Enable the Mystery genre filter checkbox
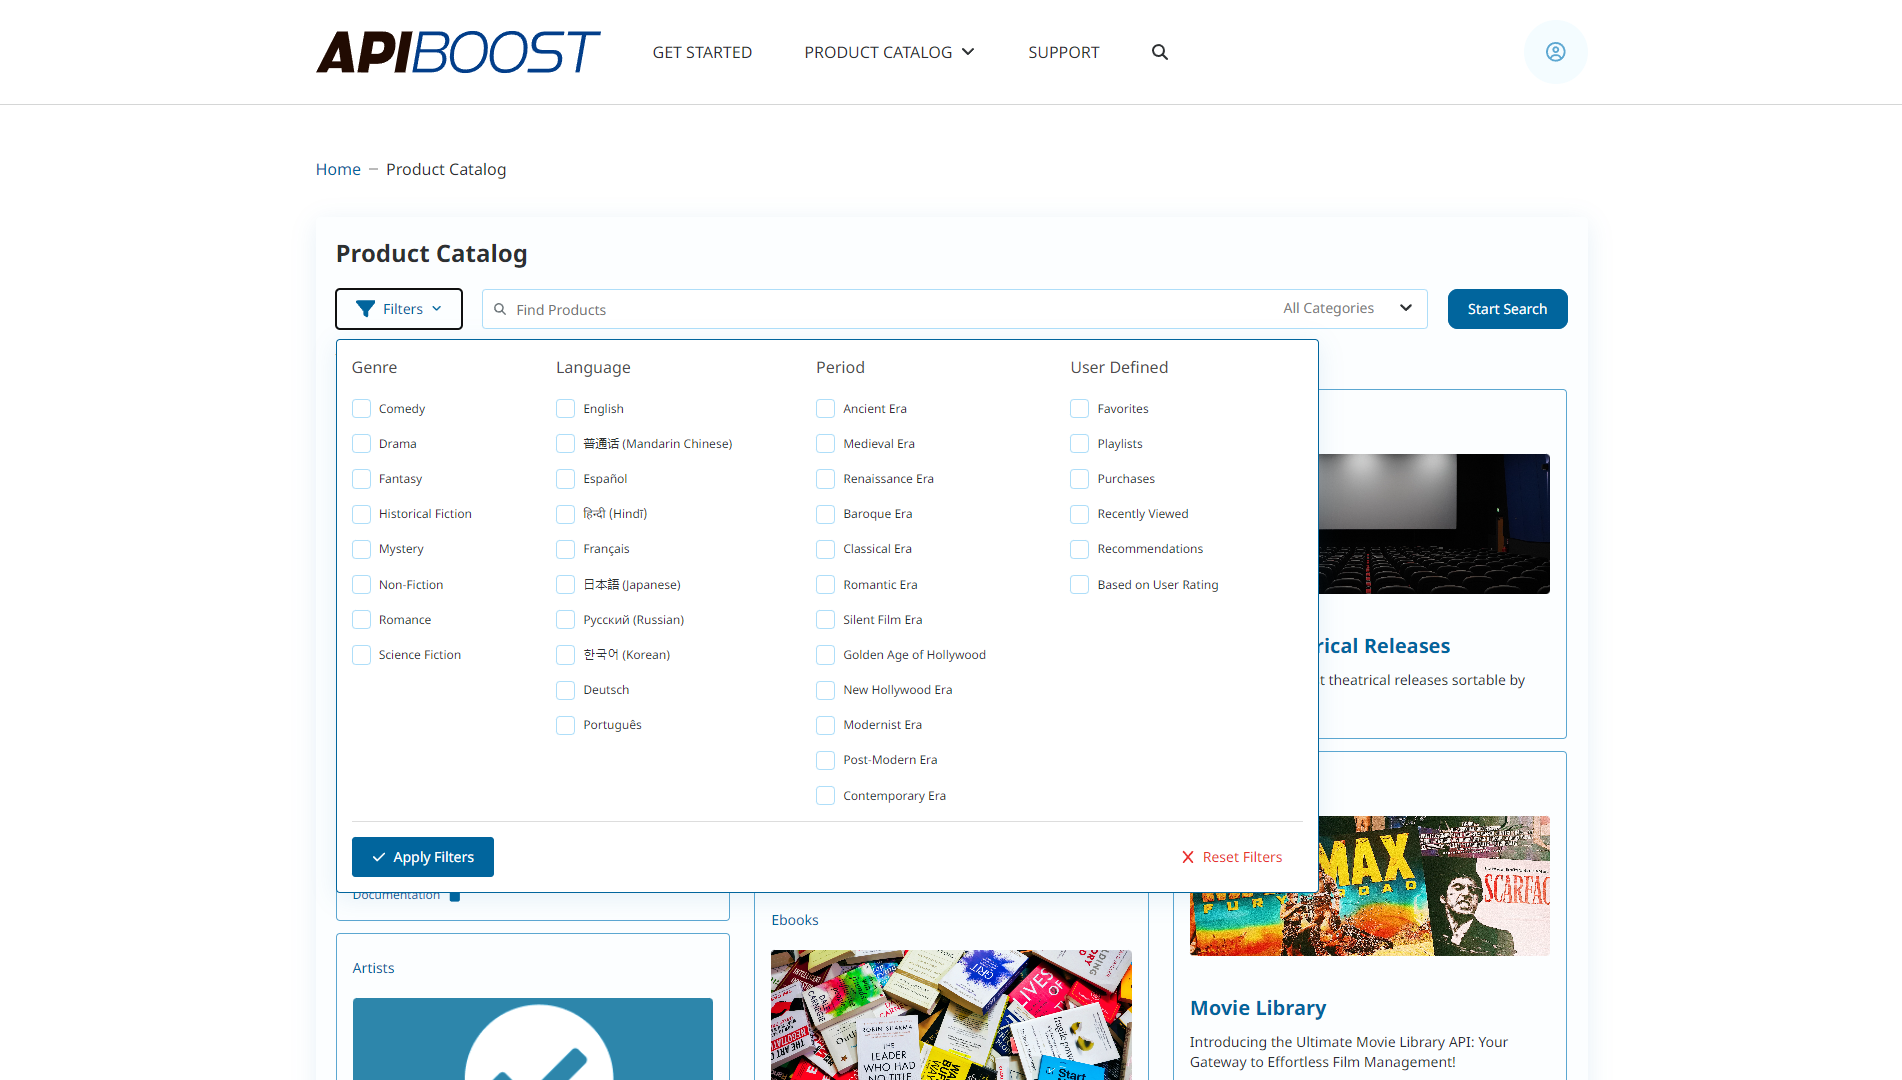The height and width of the screenshot is (1080, 1902). tap(361, 549)
